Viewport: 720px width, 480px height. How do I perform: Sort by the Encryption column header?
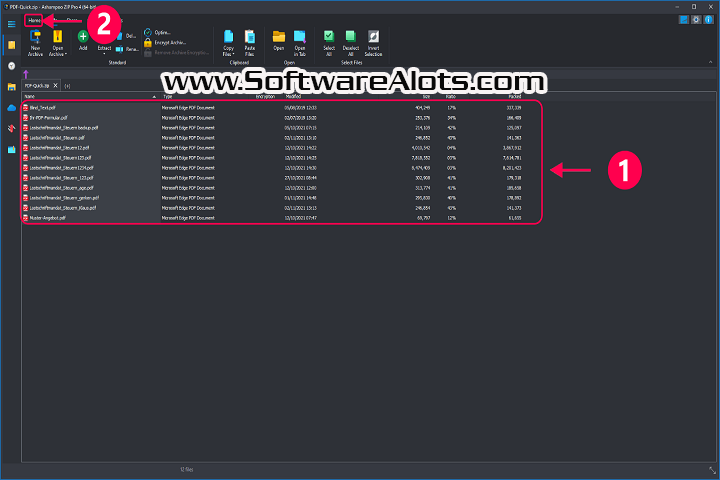tap(265, 96)
